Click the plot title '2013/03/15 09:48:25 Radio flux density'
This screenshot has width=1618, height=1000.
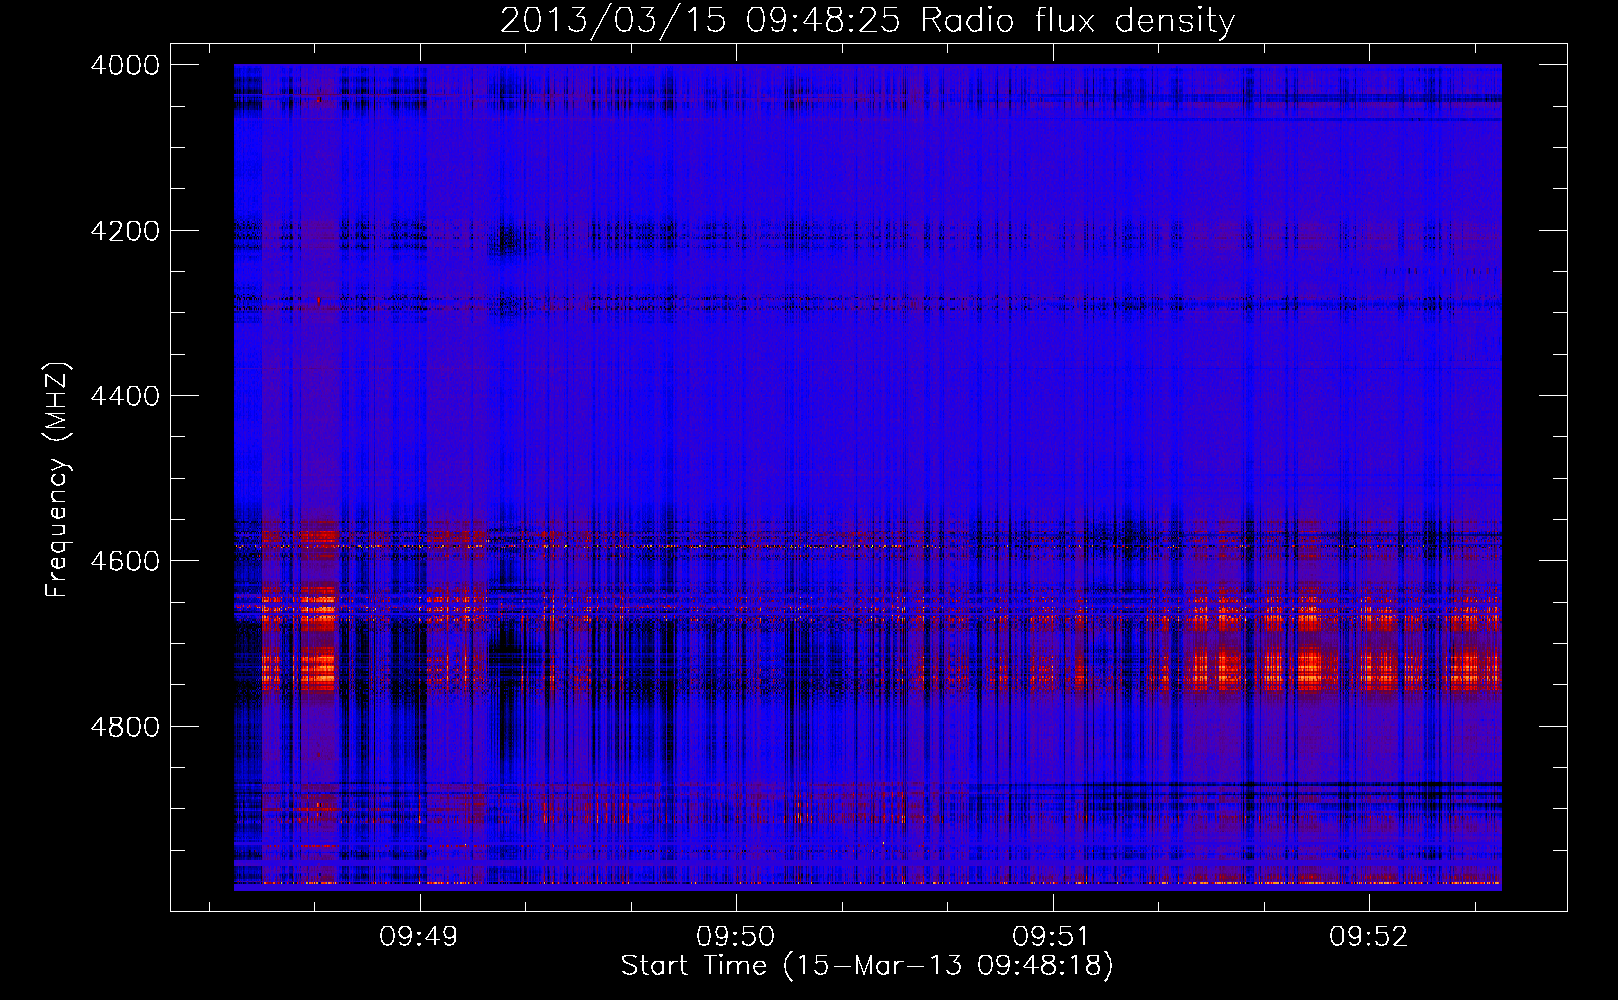pos(867,21)
